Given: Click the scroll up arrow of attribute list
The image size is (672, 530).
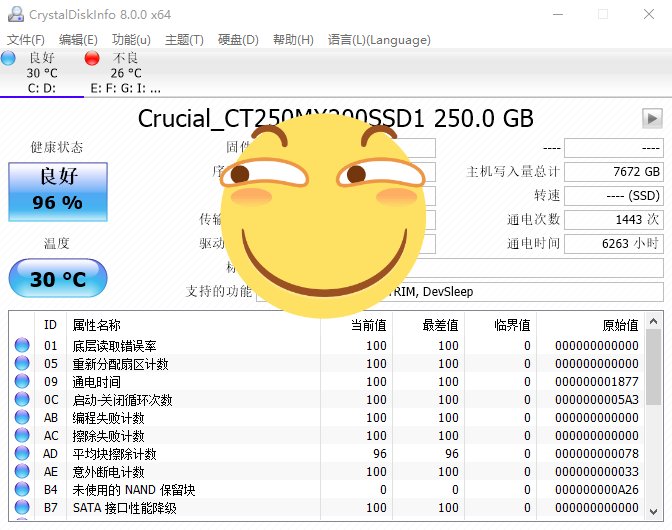Looking at the screenshot, I should coord(654,321).
